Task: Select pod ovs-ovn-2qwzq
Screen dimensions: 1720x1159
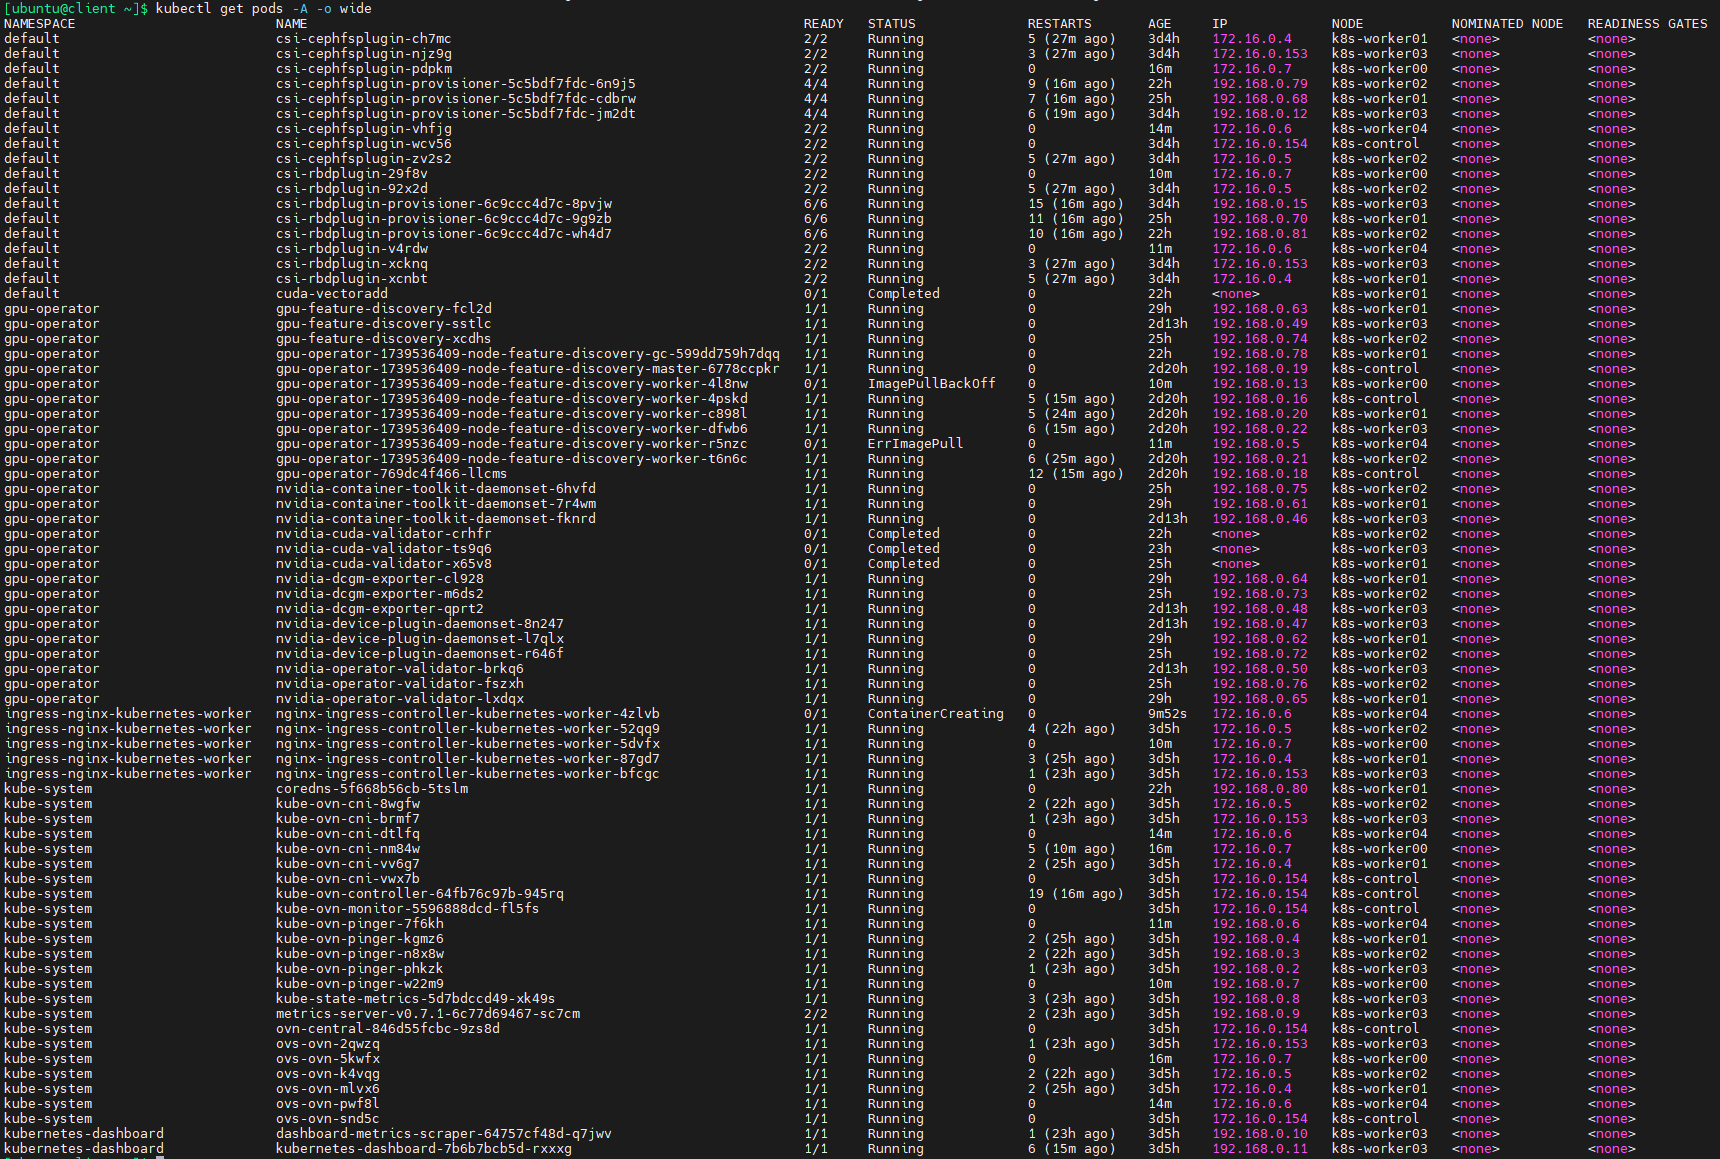Action: 327,1043
